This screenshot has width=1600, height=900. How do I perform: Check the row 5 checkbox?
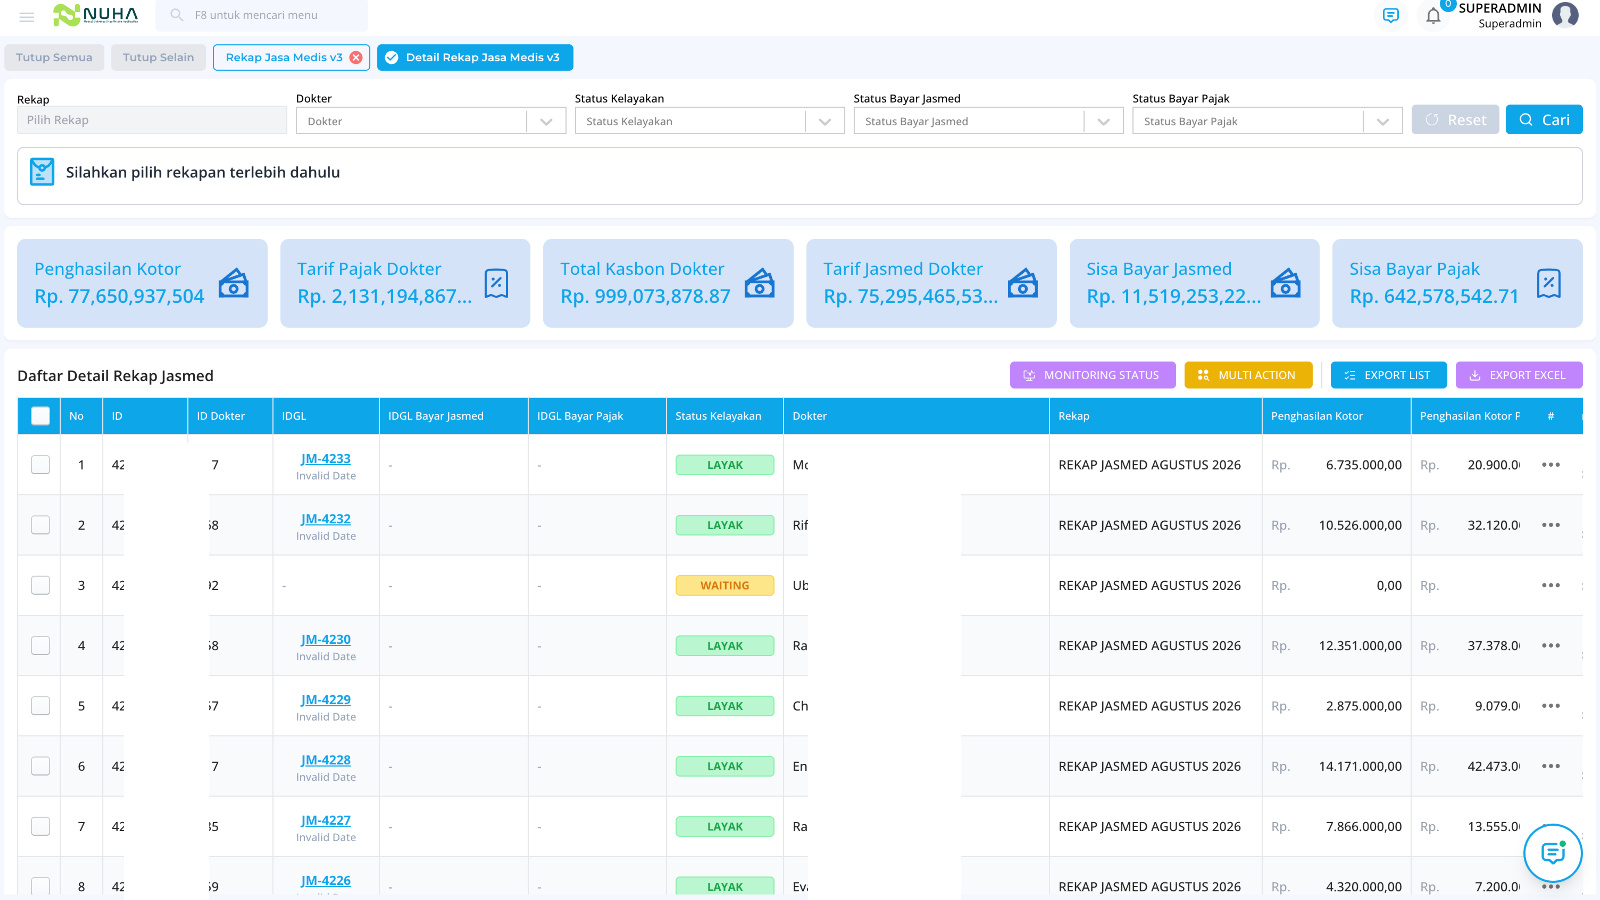coord(40,706)
